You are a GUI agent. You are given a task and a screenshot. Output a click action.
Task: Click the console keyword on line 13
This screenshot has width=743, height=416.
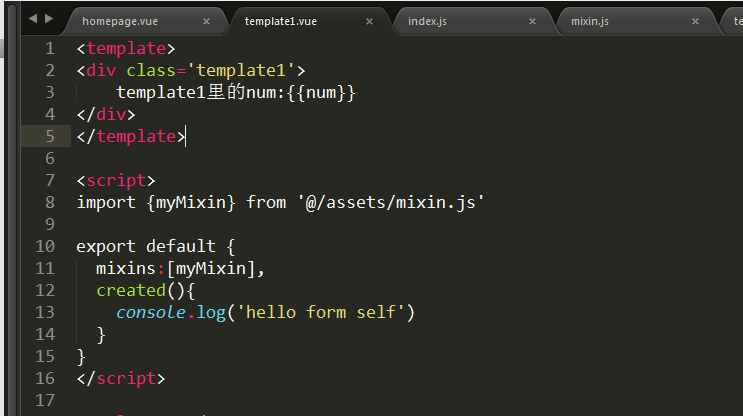coord(151,313)
